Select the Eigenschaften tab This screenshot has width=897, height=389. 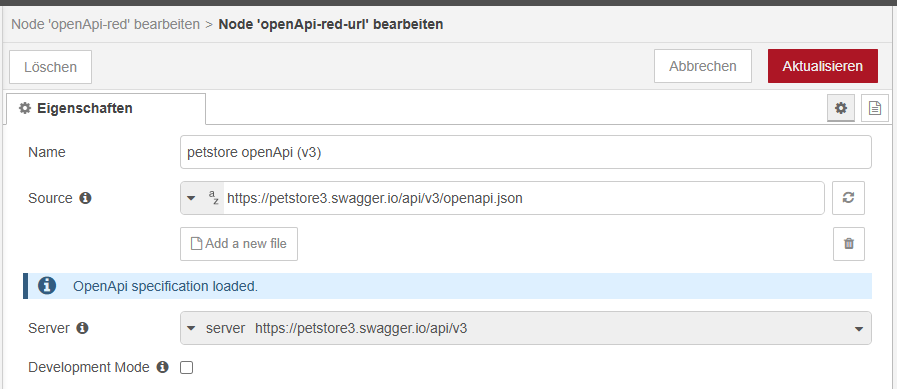coord(106,108)
